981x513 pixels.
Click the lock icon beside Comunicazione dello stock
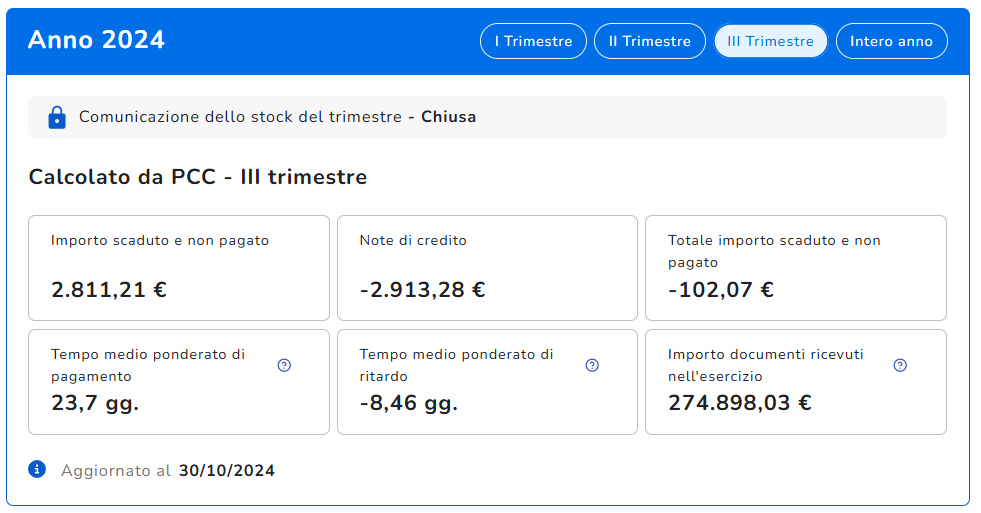[57, 117]
